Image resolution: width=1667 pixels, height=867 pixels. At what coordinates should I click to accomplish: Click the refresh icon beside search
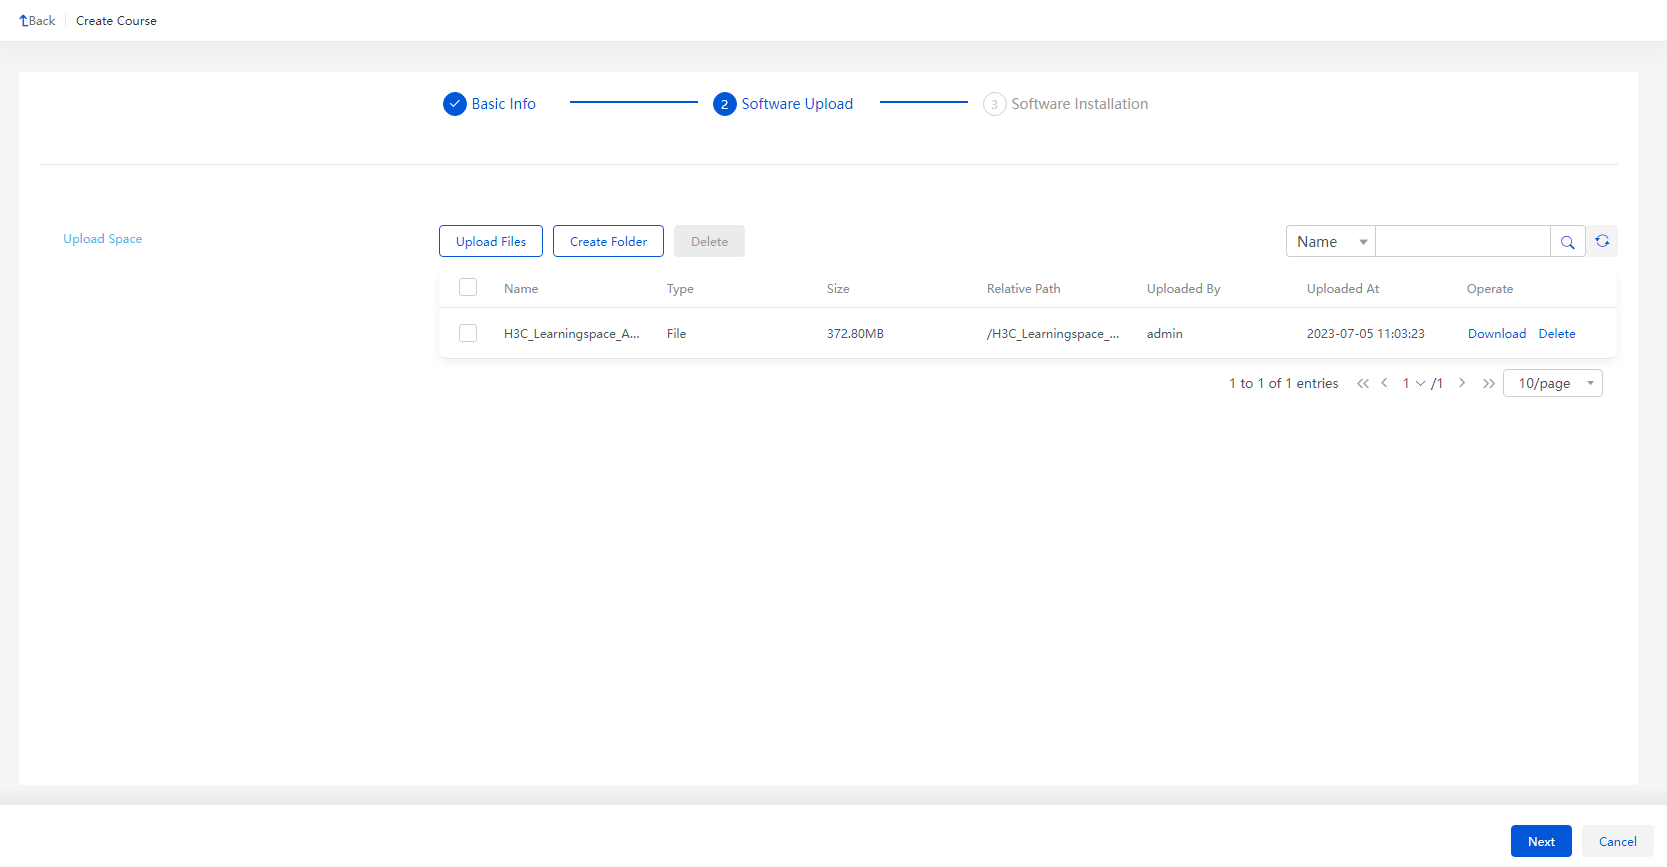(x=1602, y=241)
